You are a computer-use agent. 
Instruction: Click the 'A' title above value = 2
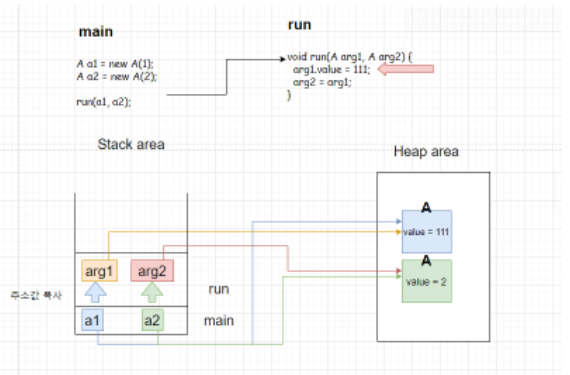tap(426, 260)
